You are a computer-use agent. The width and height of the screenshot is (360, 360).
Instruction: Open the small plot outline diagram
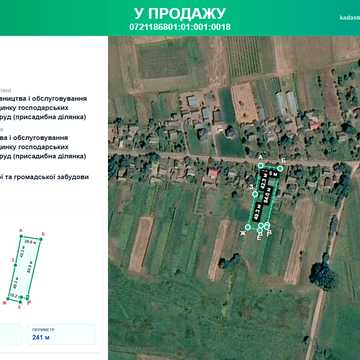point(24,268)
